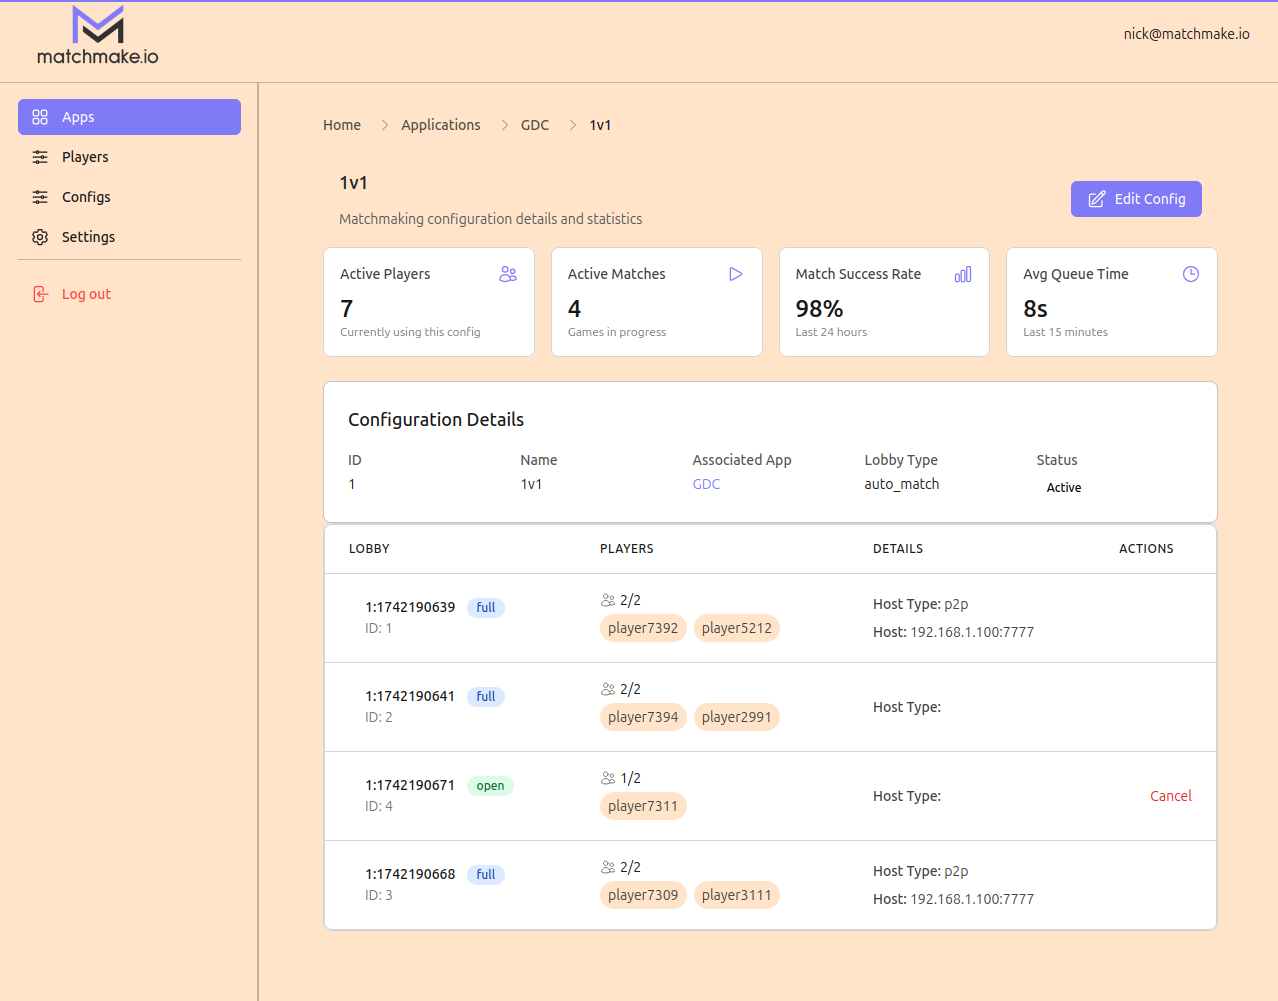The image size is (1278, 1001).
Task: Click the pencil icon inside Edit Config button
Action: [x=1098, y=198]
